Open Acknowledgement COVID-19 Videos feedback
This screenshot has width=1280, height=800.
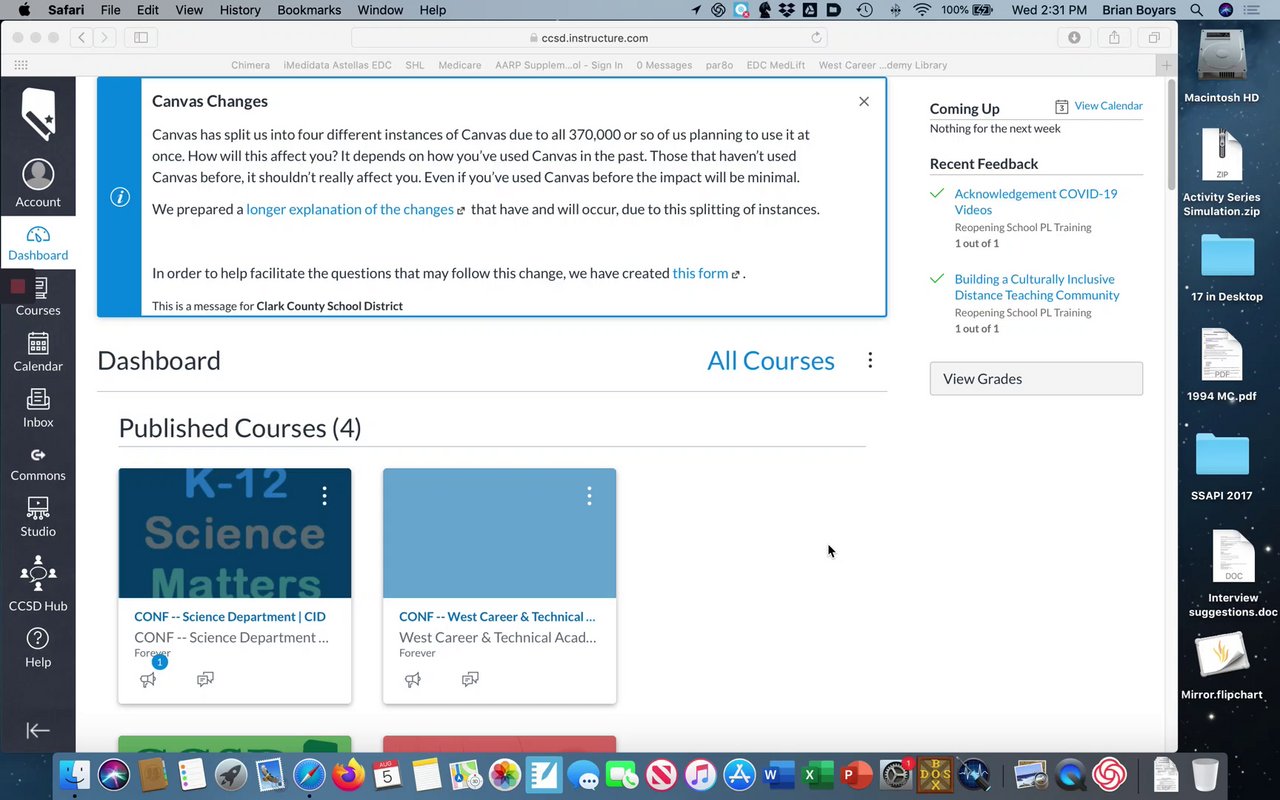(1036, 202)
